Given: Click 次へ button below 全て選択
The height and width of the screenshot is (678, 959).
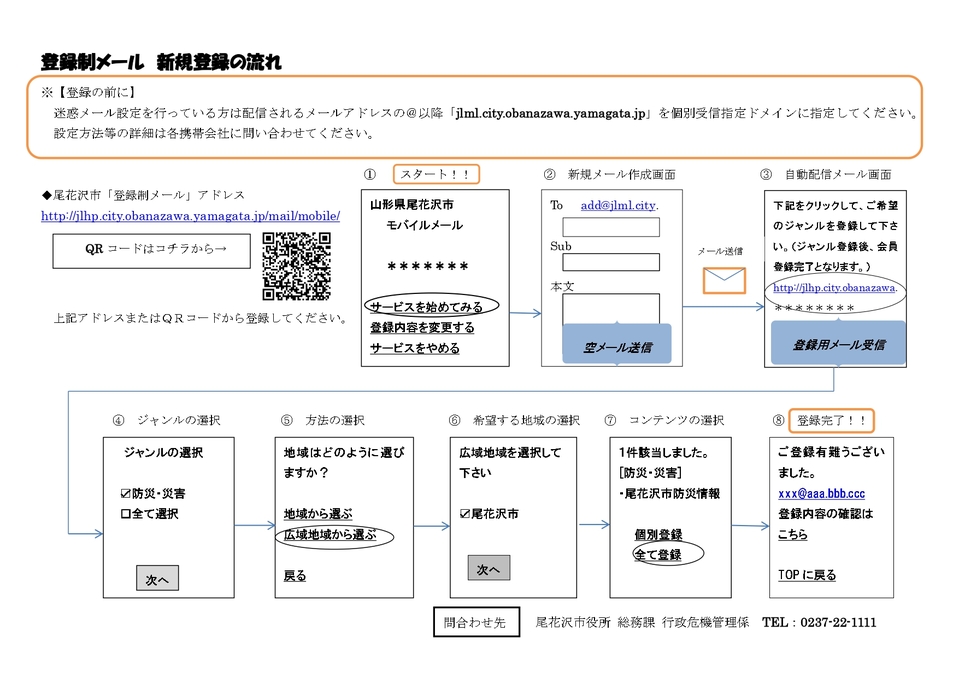Looking at the screenshot, I should [157, 578].
